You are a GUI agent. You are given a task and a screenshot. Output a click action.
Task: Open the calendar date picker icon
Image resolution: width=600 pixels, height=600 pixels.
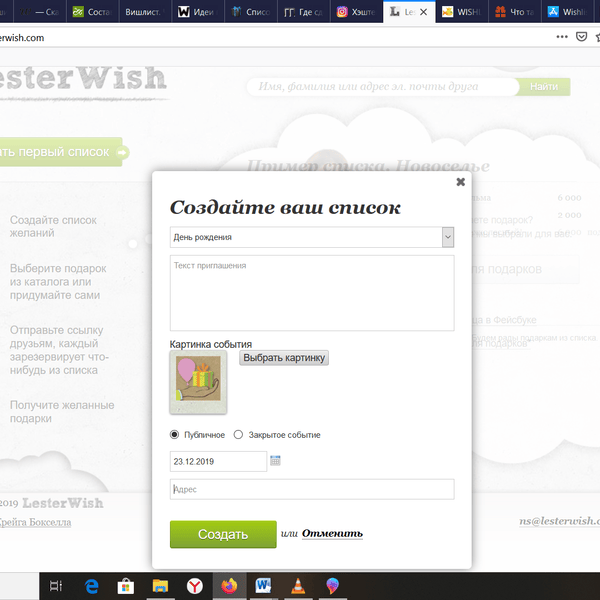(x=275, y=460)
